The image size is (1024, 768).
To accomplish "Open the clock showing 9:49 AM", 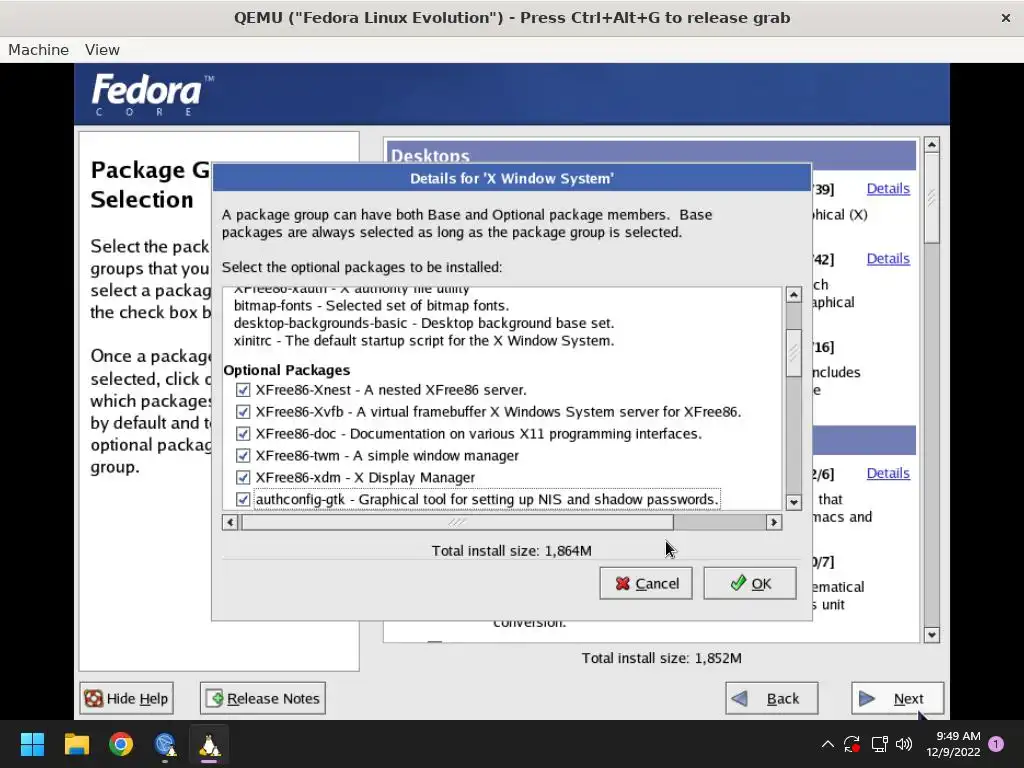I will pyautogui.click(x=953, y=744).
